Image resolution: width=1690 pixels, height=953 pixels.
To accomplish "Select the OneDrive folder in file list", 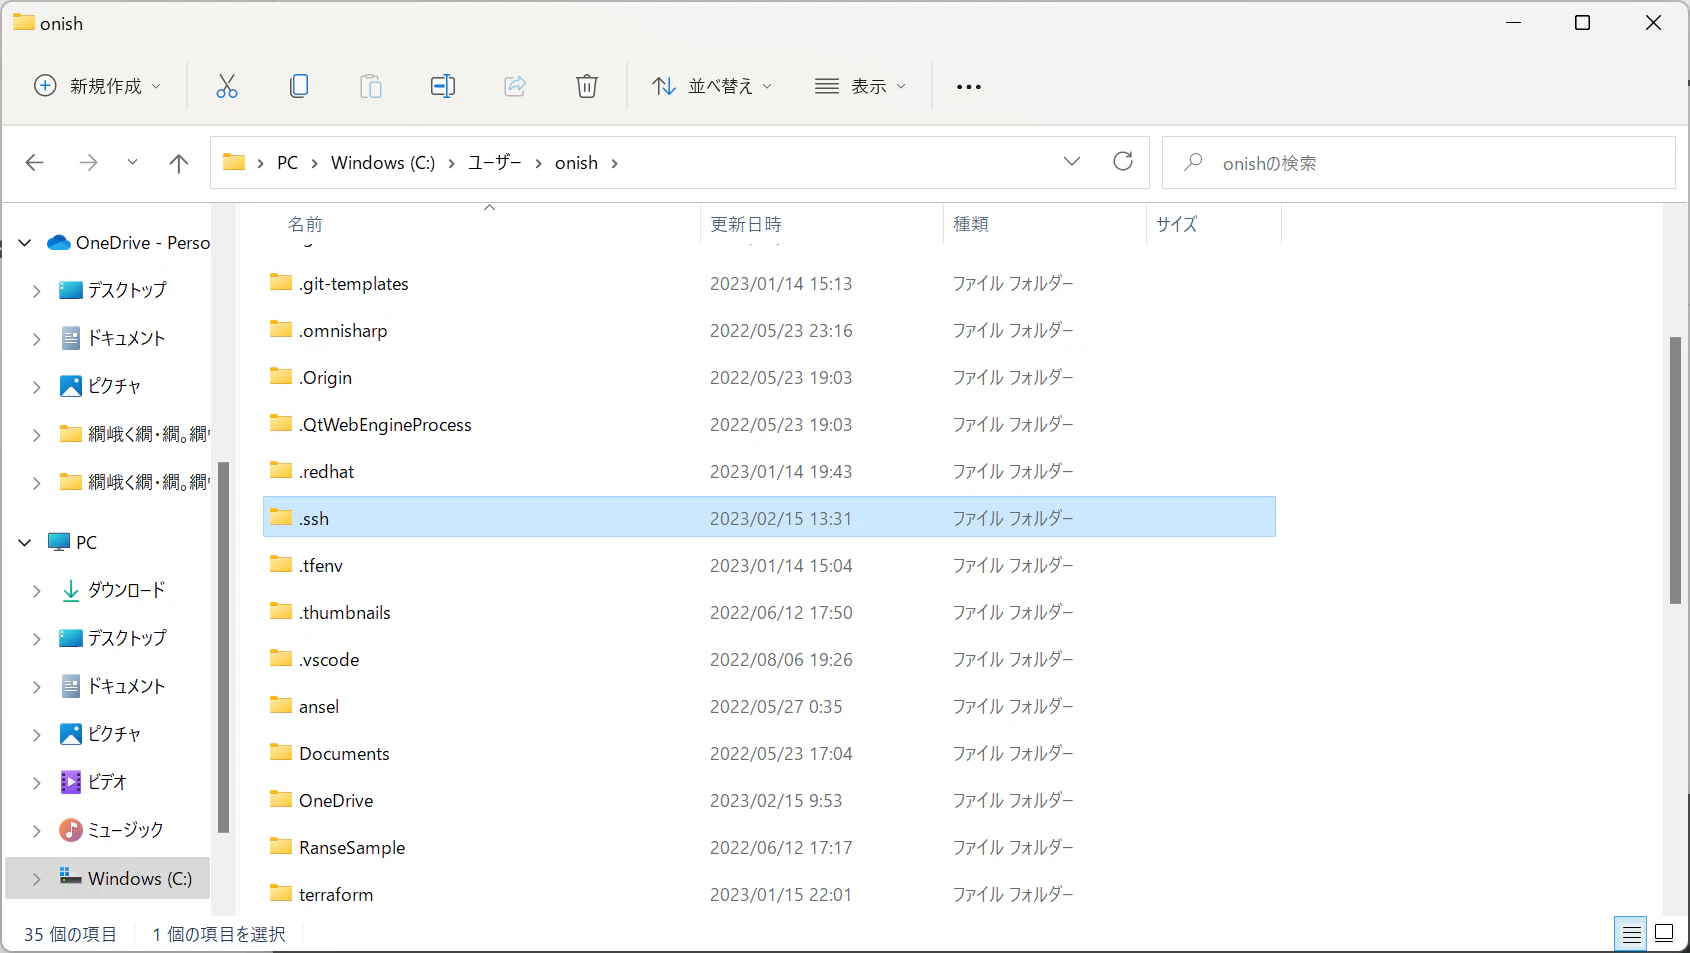I will click(x=769, y=800).
